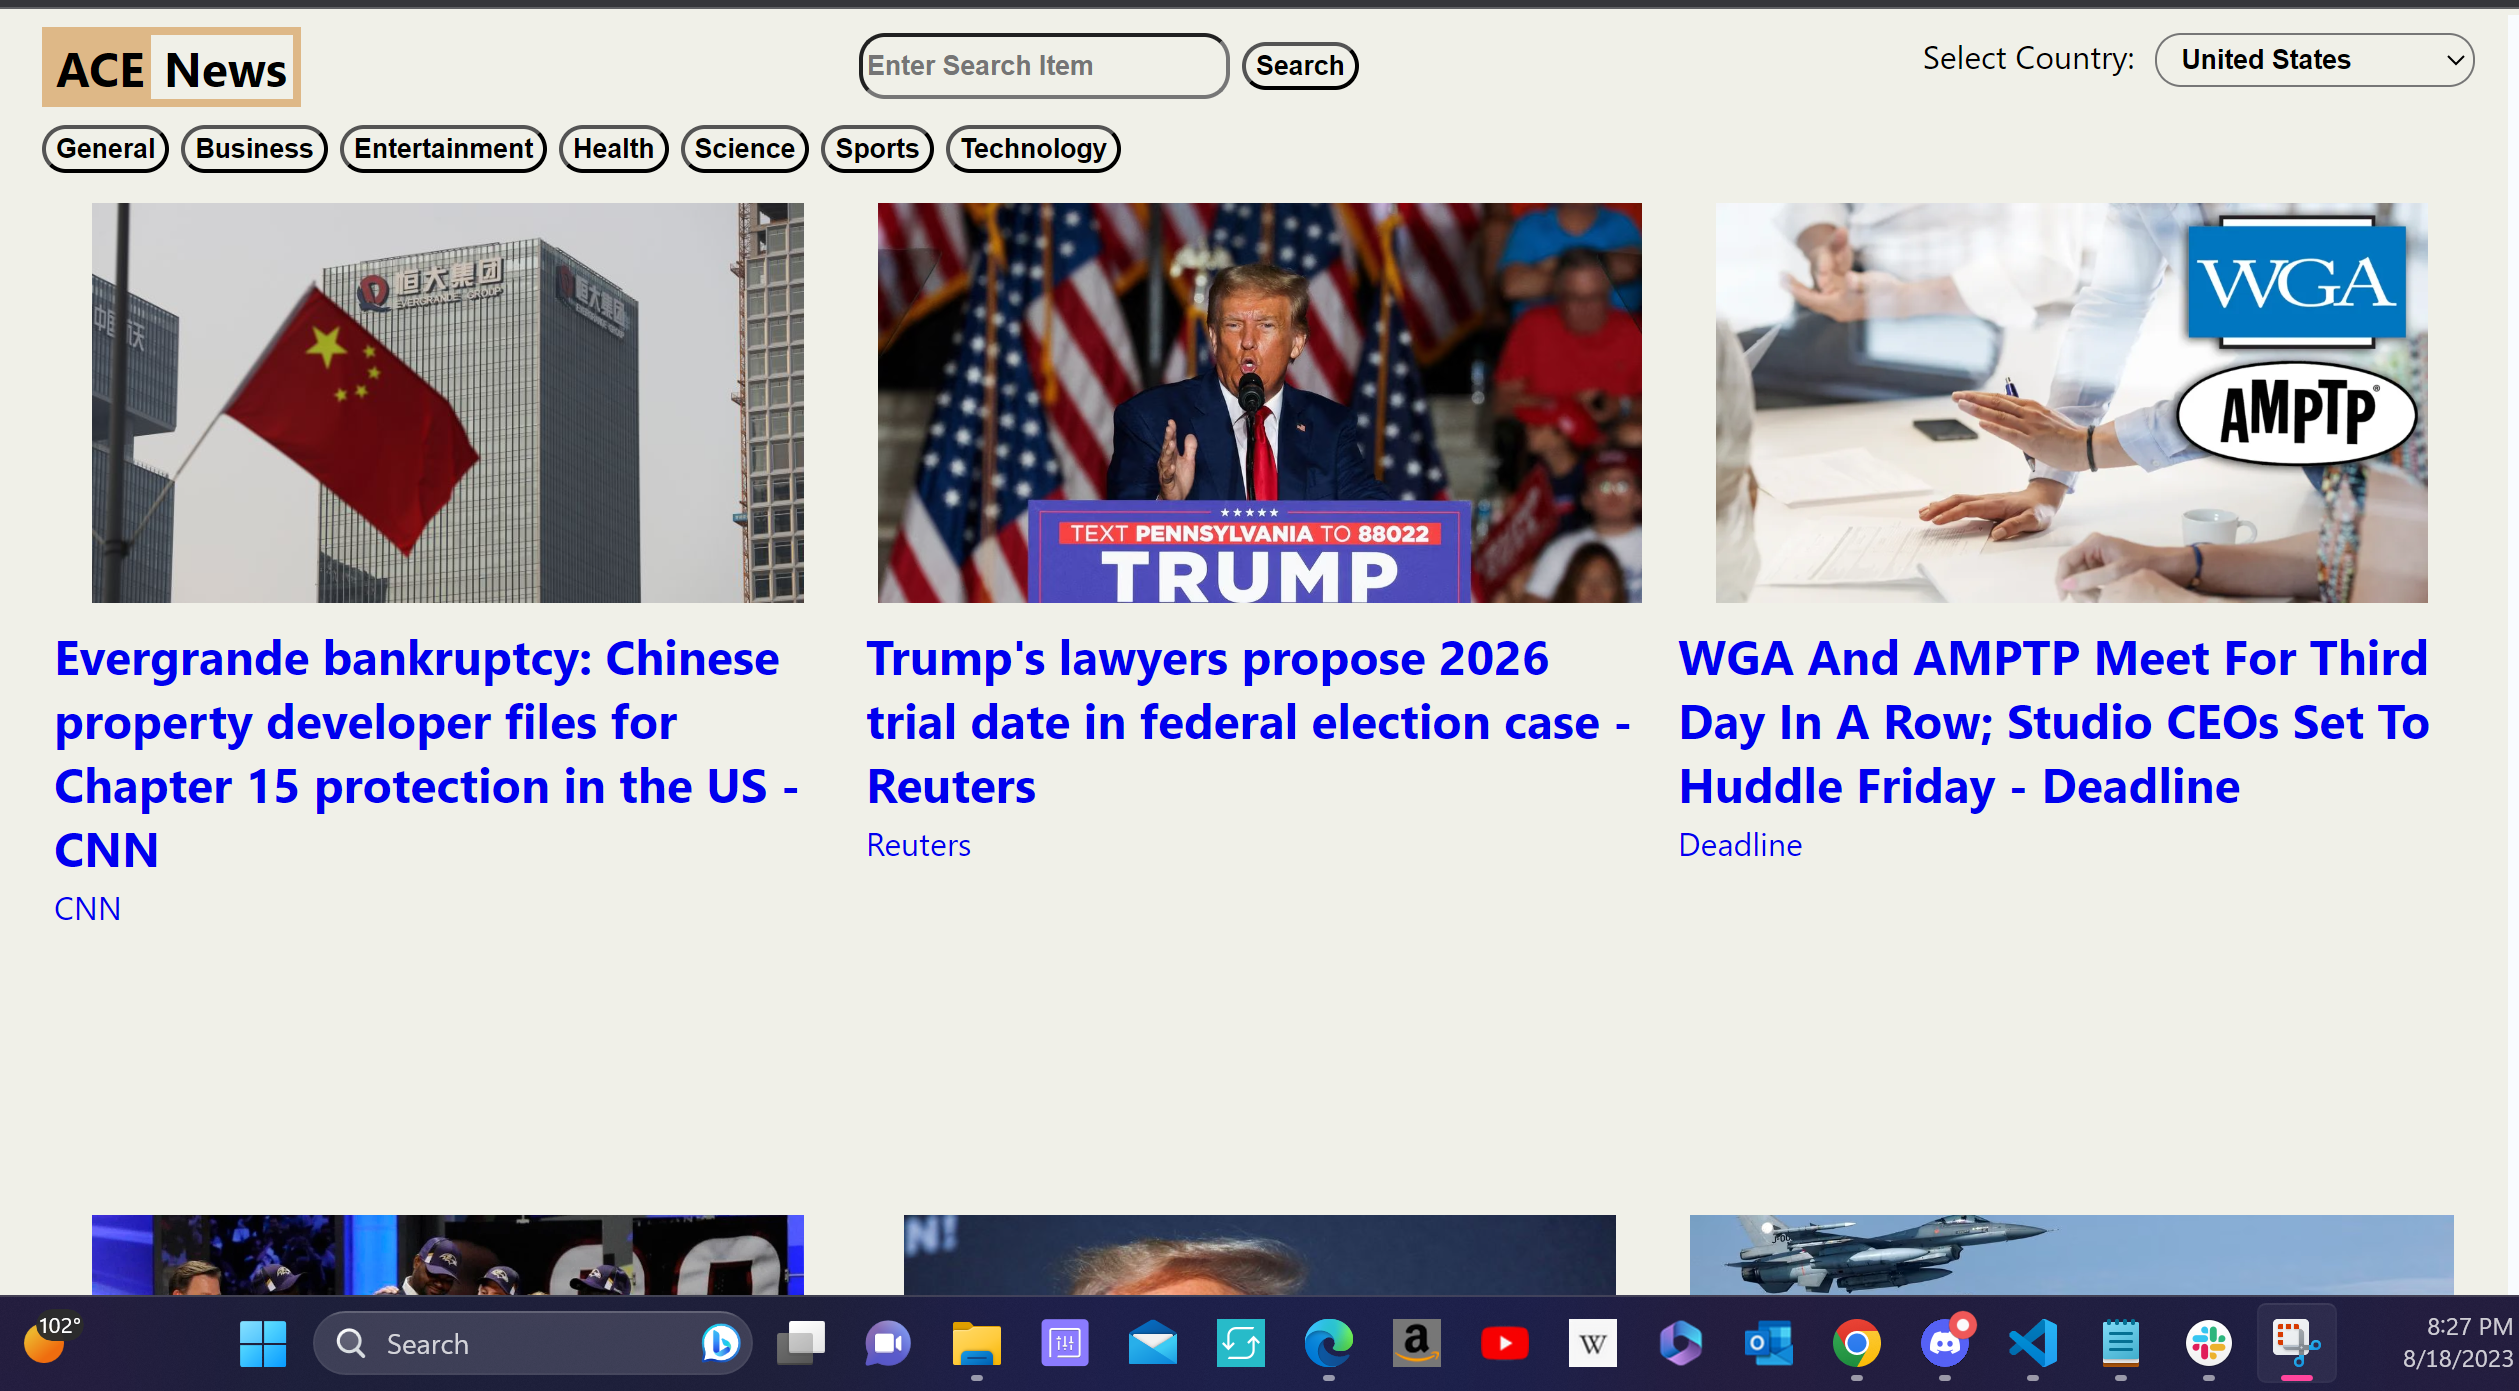
Task: Open the Entertainment category
Action: pyautogui.click(x=443, y=149)
